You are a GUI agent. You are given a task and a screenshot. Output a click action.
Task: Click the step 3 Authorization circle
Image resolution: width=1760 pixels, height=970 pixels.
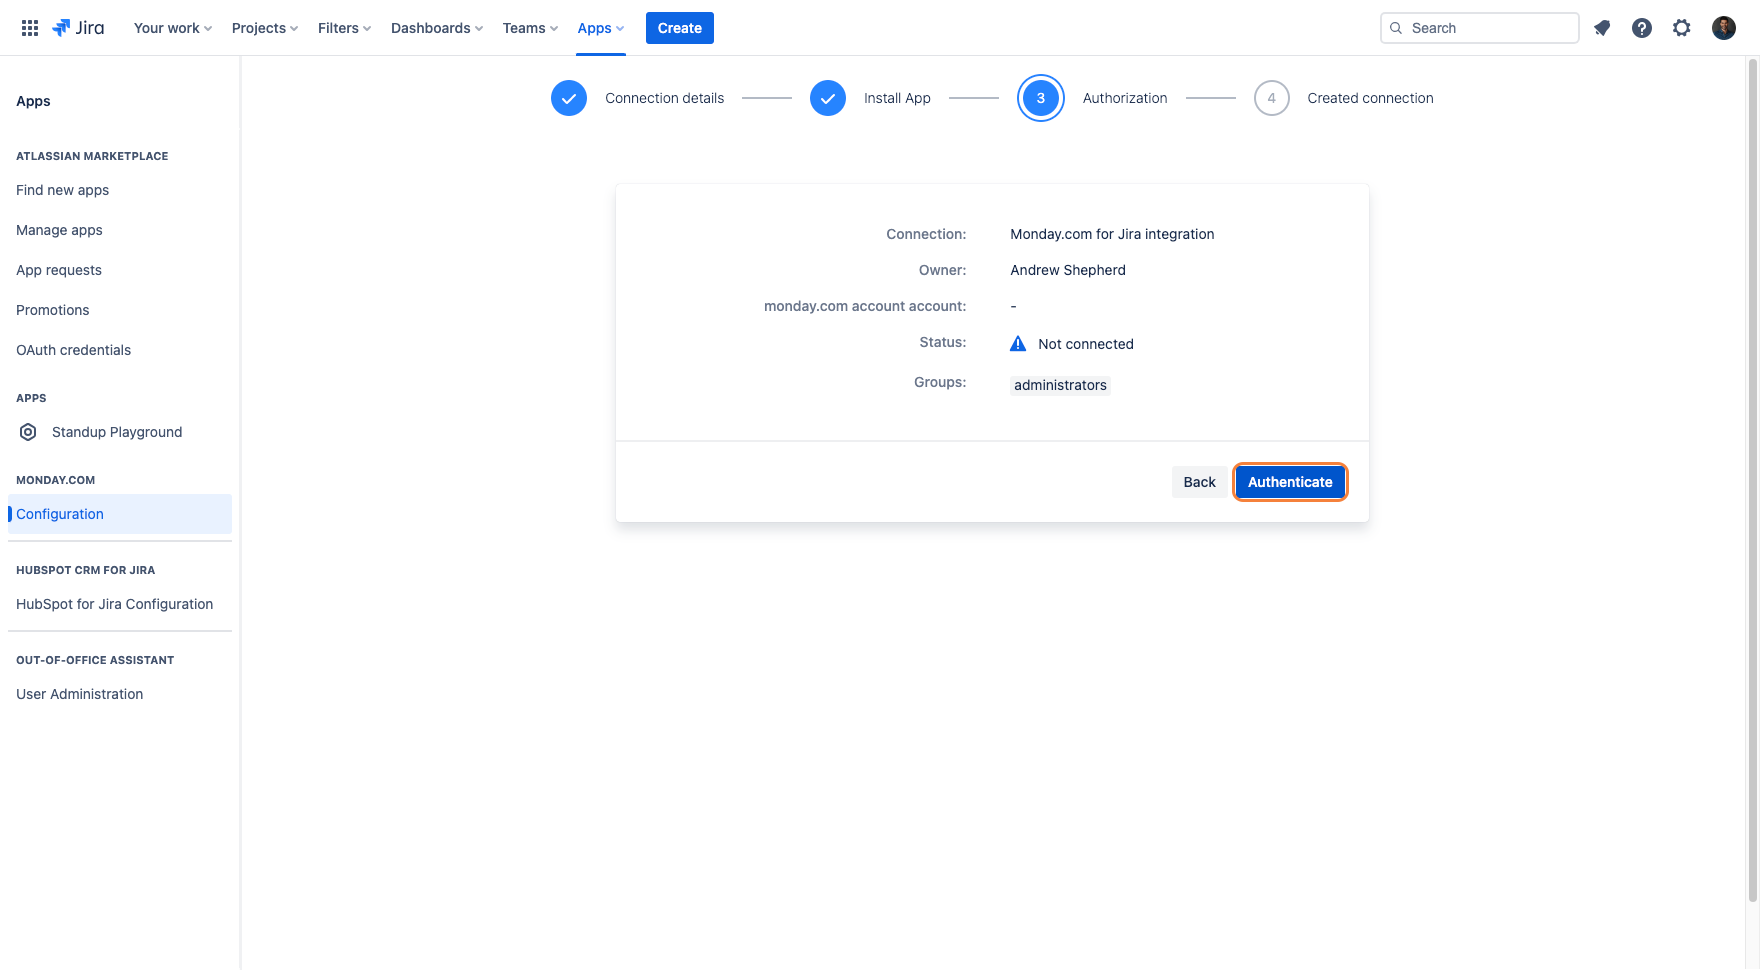coord(1041,98)
